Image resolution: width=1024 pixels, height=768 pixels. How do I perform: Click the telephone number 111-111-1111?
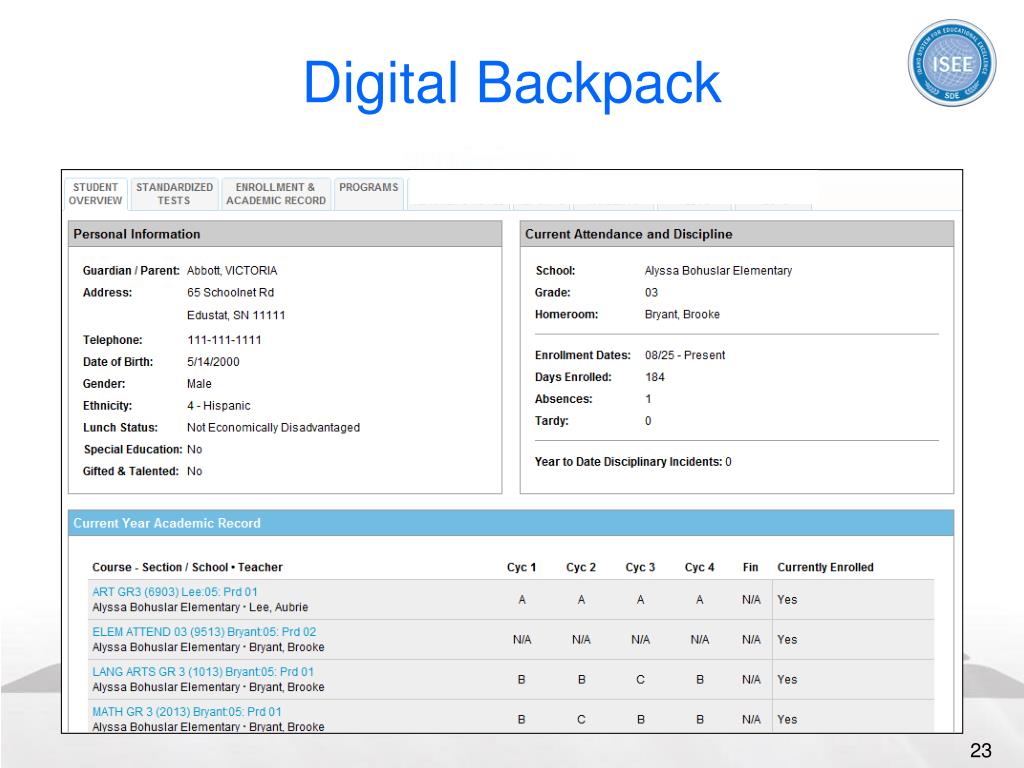pos(224,340)
